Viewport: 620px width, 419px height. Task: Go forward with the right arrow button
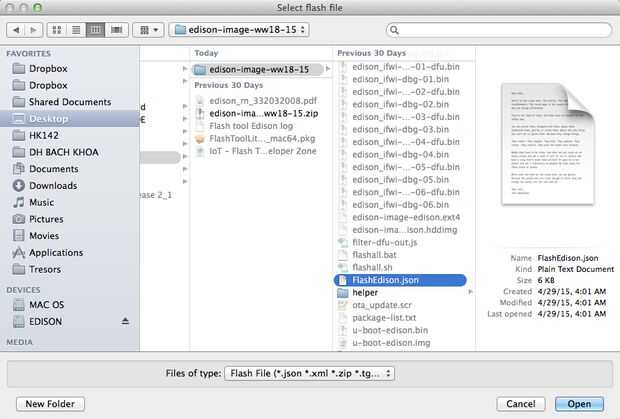click(34, 30)
